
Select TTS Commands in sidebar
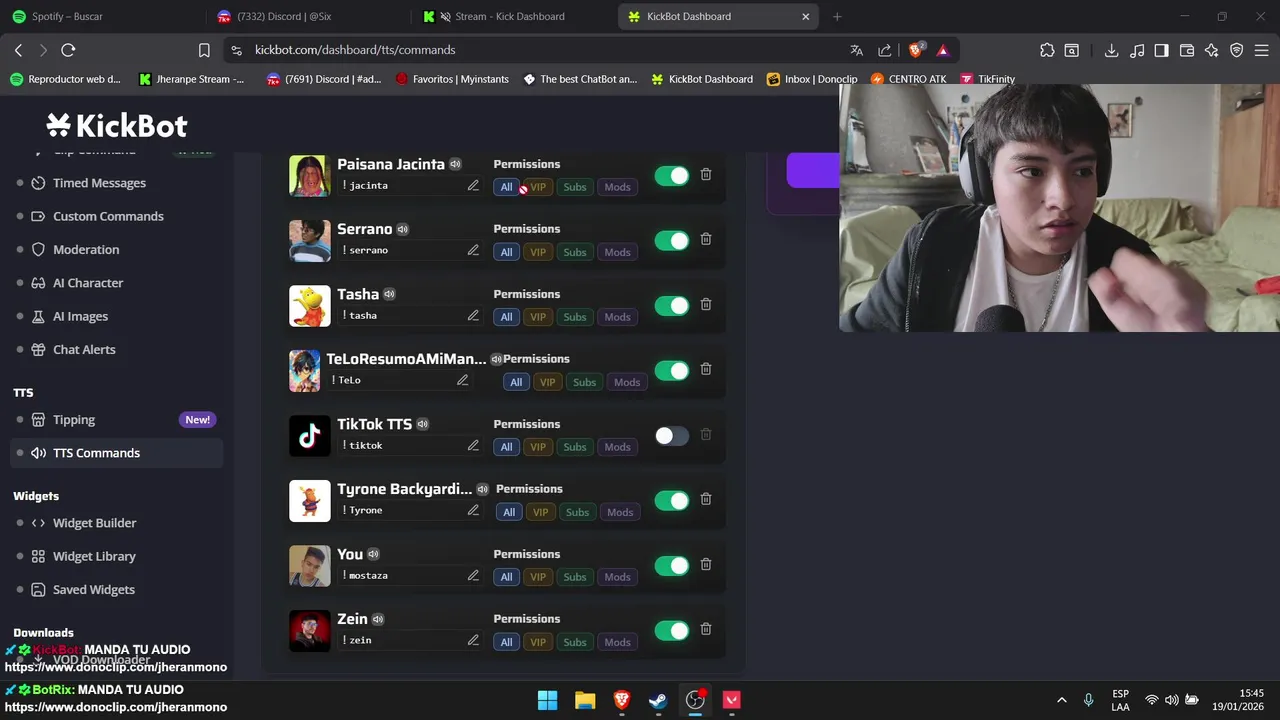coord(116,453)
